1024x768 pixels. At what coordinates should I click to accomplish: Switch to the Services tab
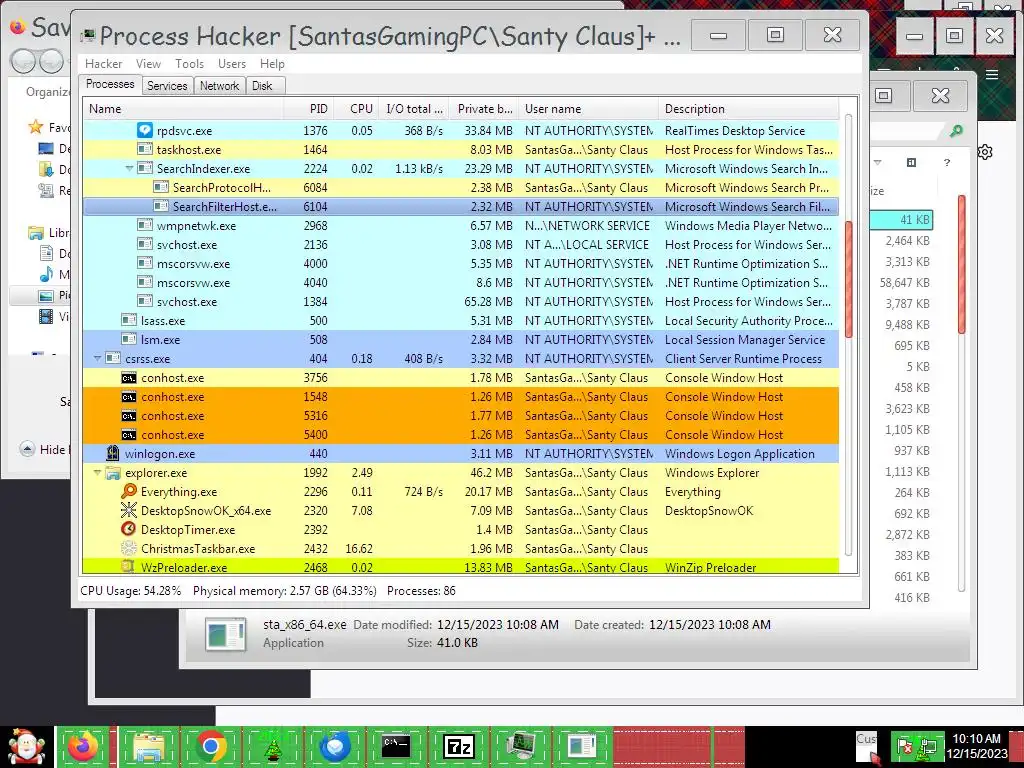point(167,86)
